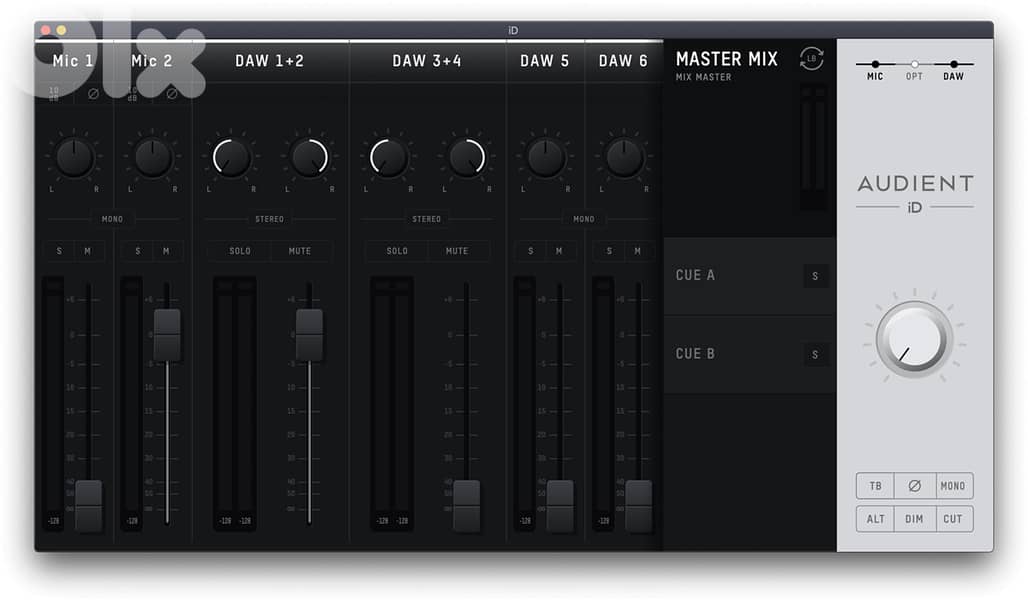This screenshot has height=600, width=1028.
Task: Toggle STEREO link on DAW 1+2
Action: click(269, 219)
